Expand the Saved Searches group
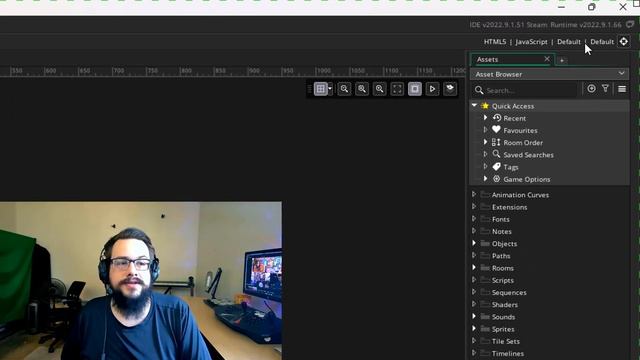Viewport: 640px width, 360px height. 485,154
